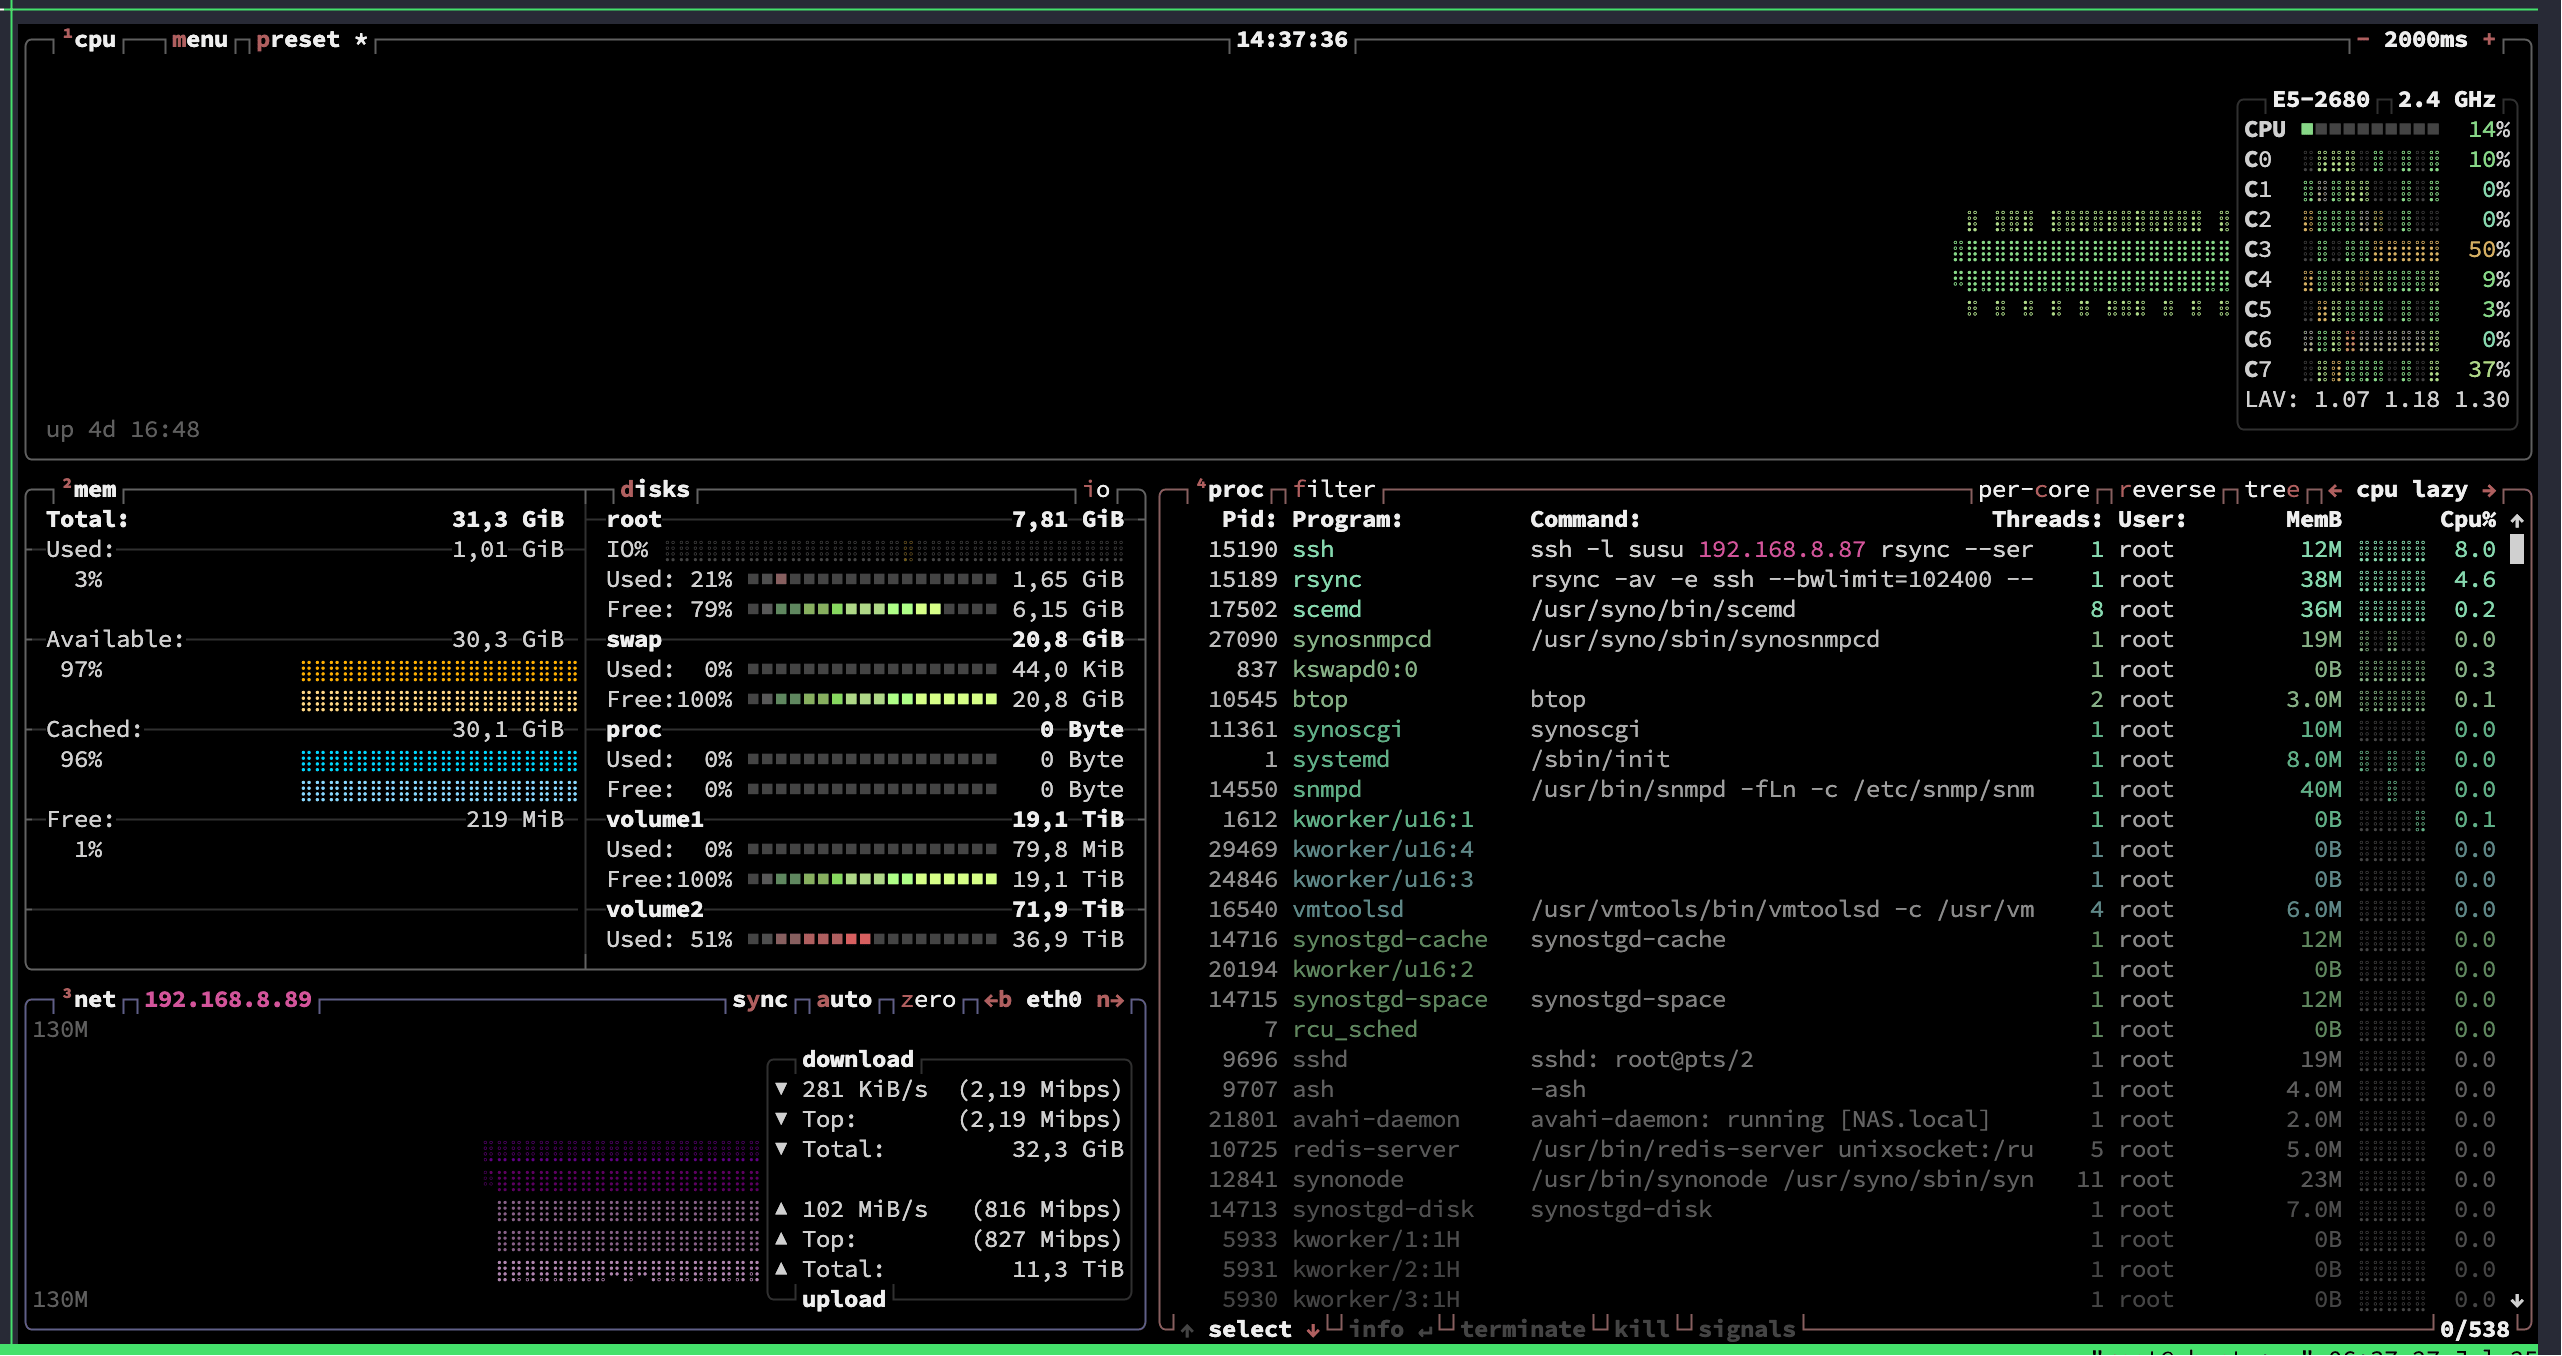Viewport: 2562px width, 1356px height.
Task: Click the Cpu% column header
Action: tap(2468, 520)
